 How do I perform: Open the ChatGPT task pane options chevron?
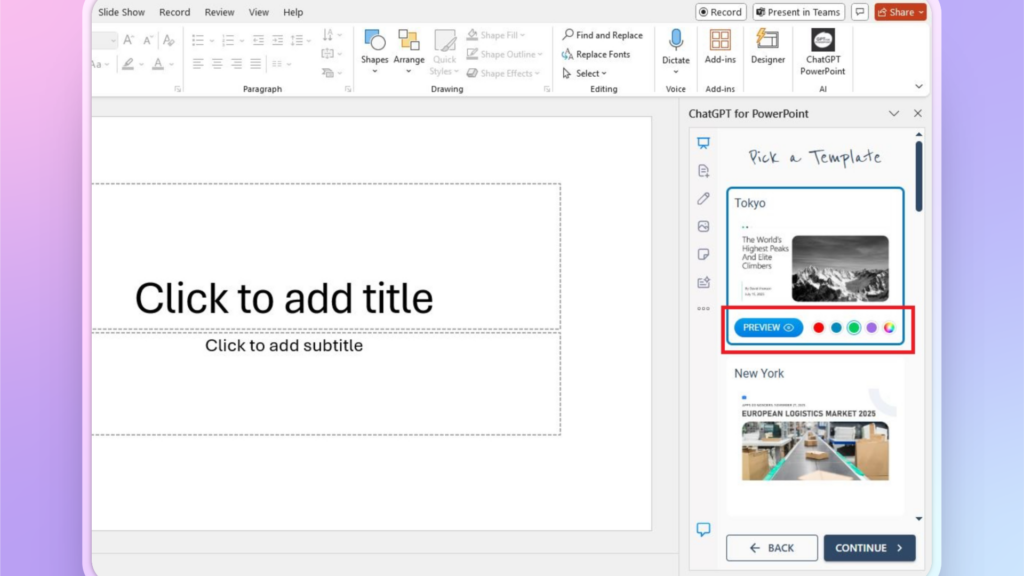tap(893, 114)
